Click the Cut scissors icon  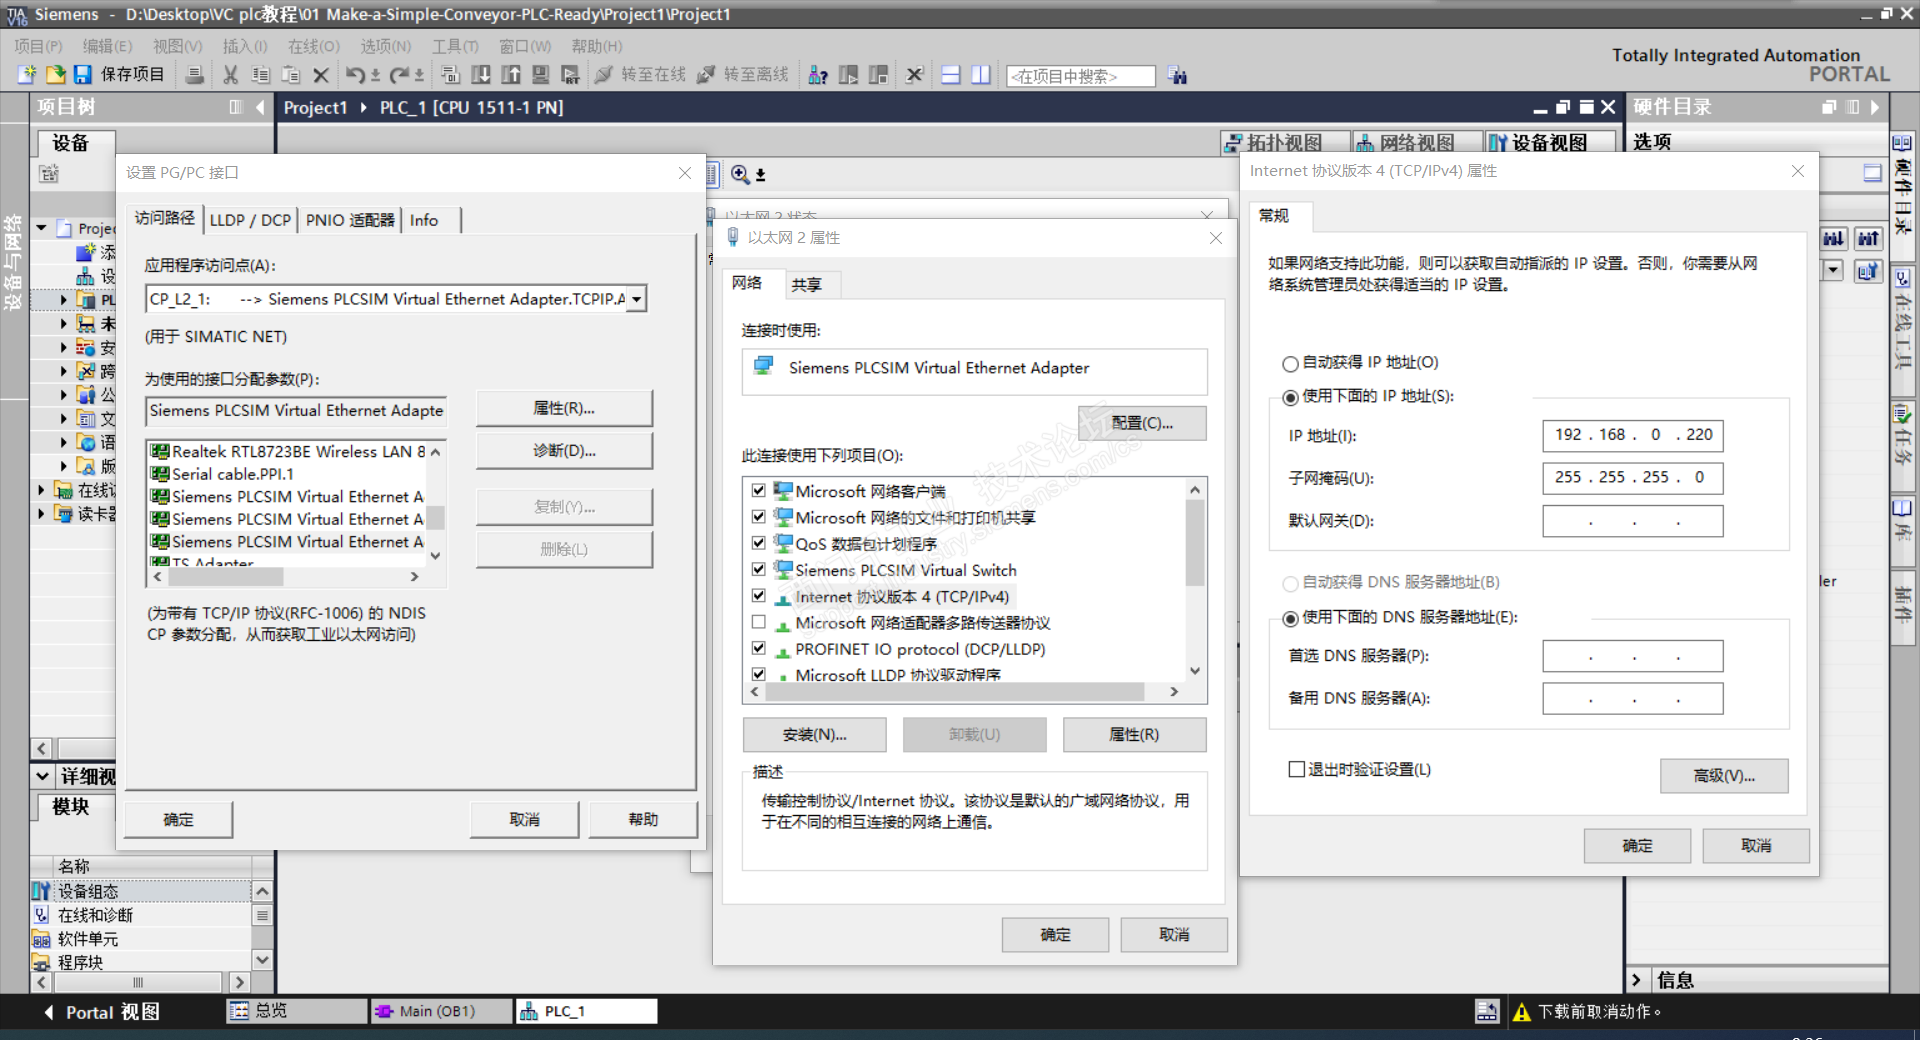231,75
